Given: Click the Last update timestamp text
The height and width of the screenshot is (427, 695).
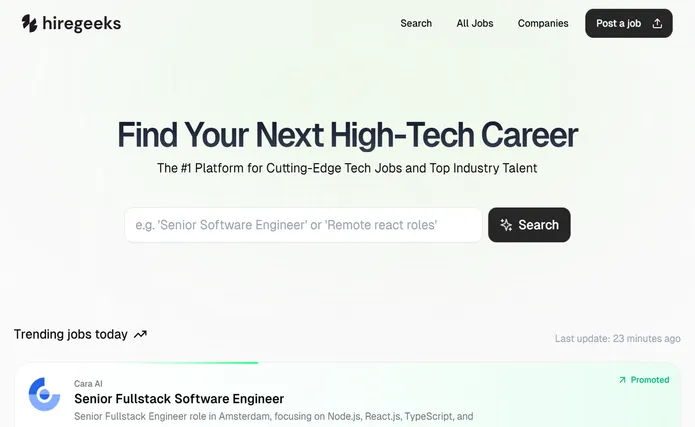Looking at the screenshot, I should [617, 339].
